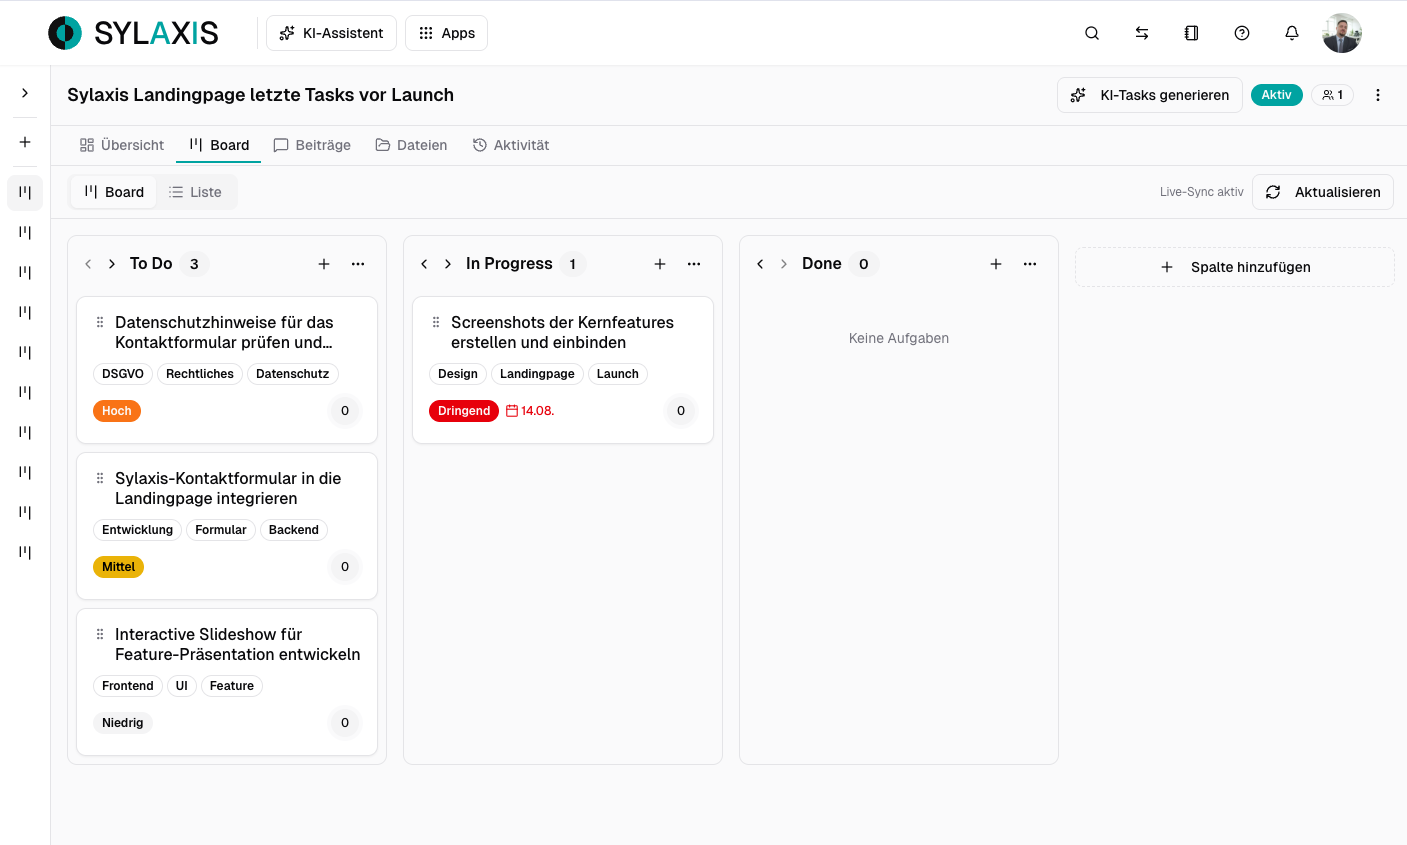Click the drag handle on Datenschutzhinweise card
1407x845 pixels.
[100, 322]
